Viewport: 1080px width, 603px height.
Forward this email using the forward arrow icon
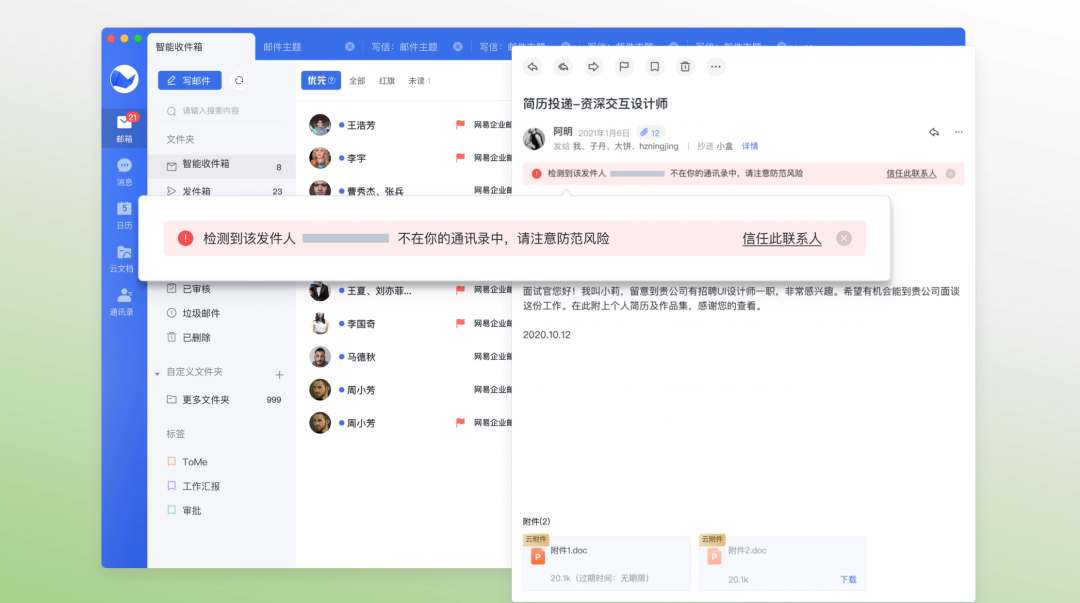tap(592, 66)
